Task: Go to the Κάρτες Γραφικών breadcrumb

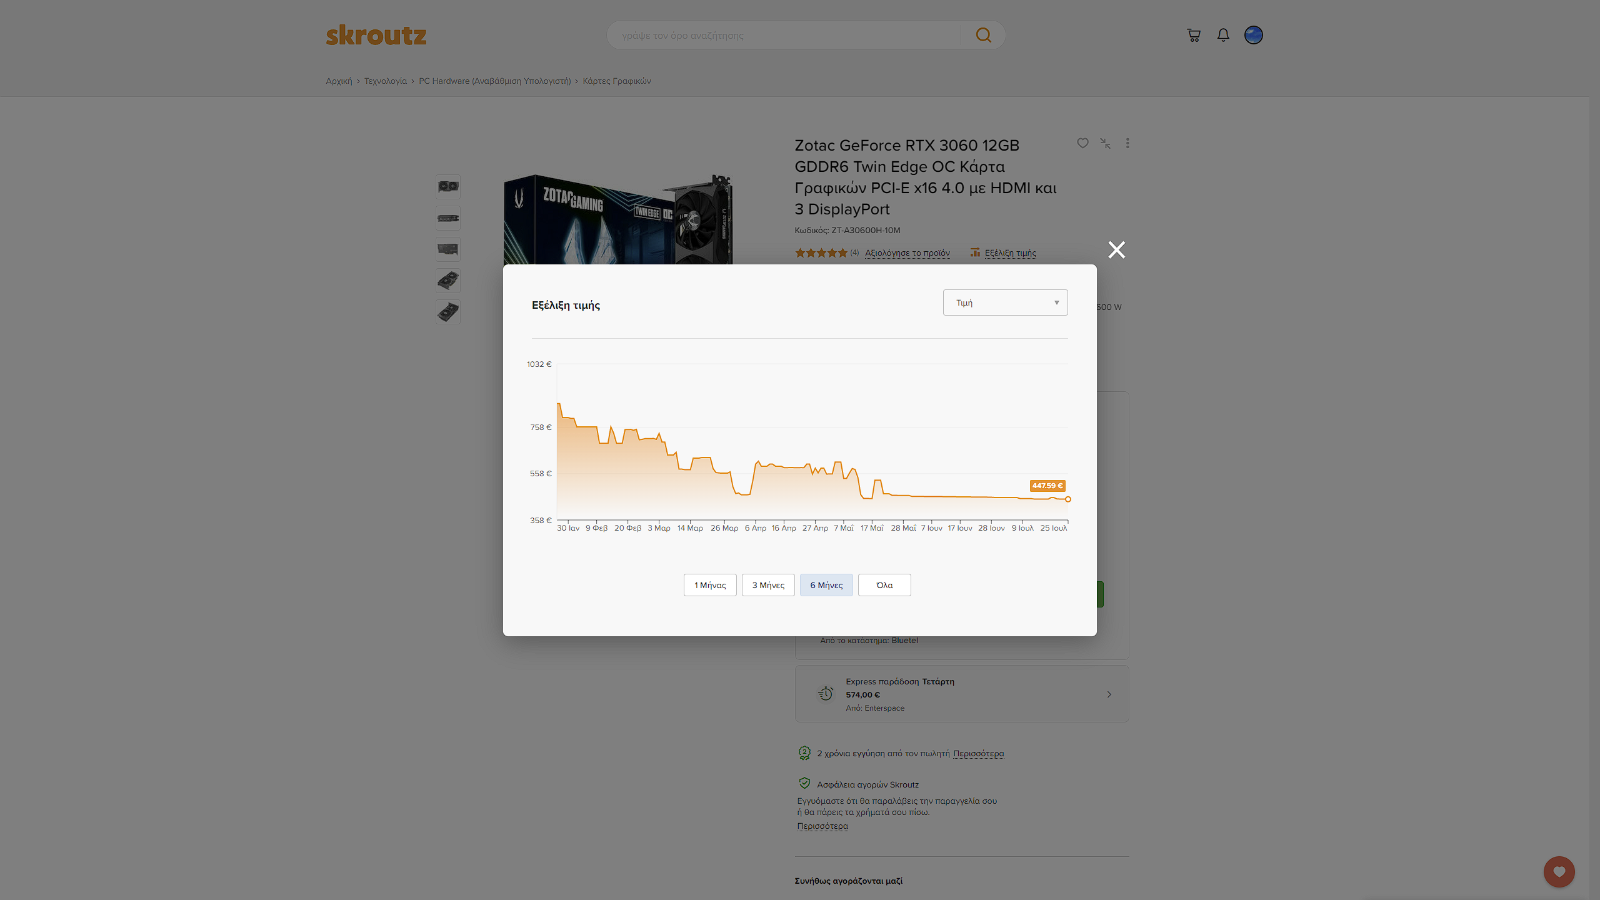Action: [617, 81]
